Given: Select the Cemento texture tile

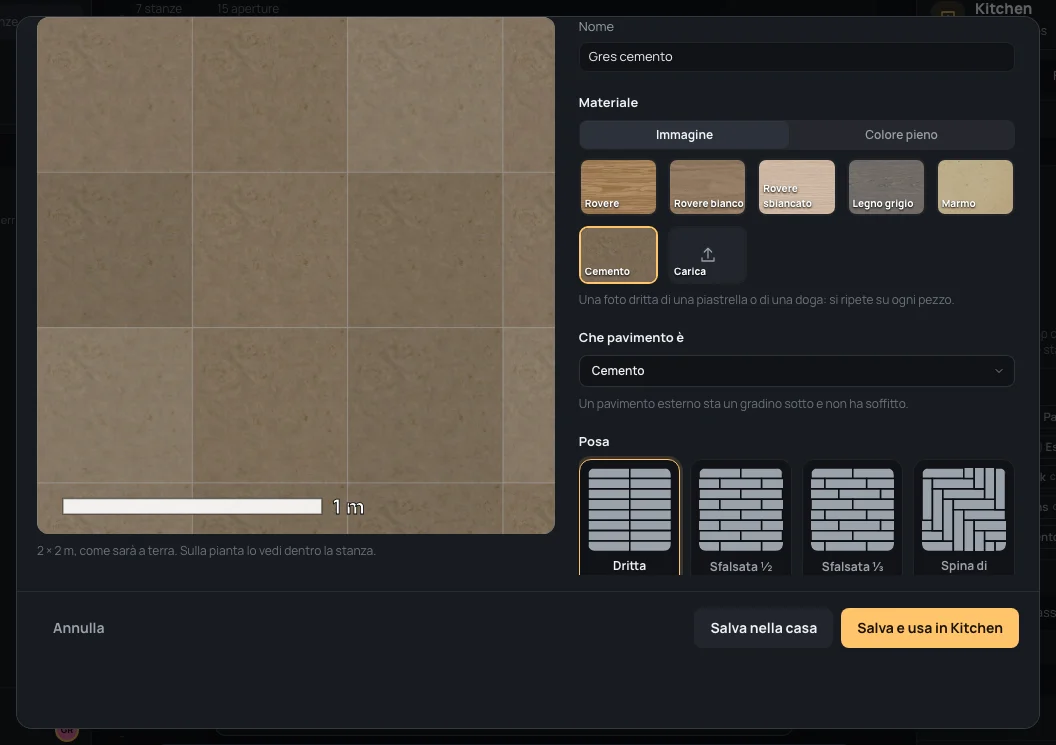Looking at the screenshot, I should click(x=618, y=255).
